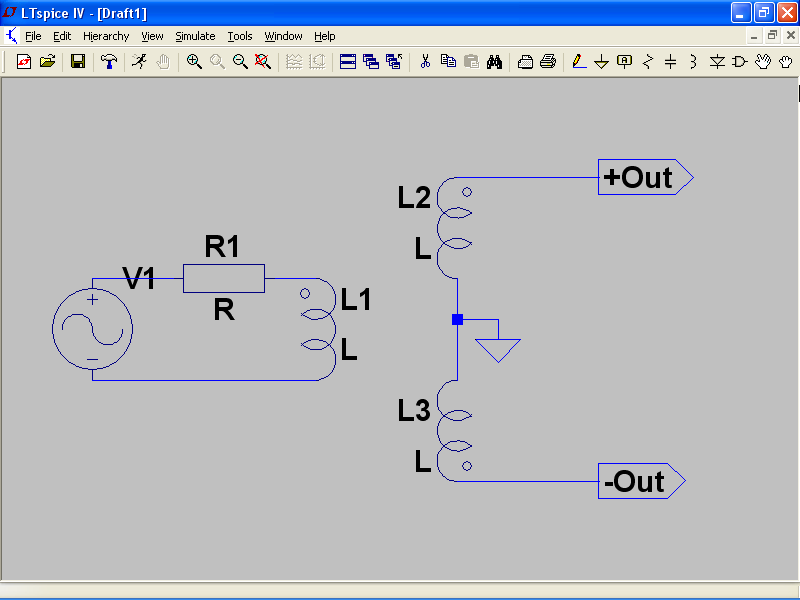
Task: Select the ground symbol triangle
Action: 498,351
